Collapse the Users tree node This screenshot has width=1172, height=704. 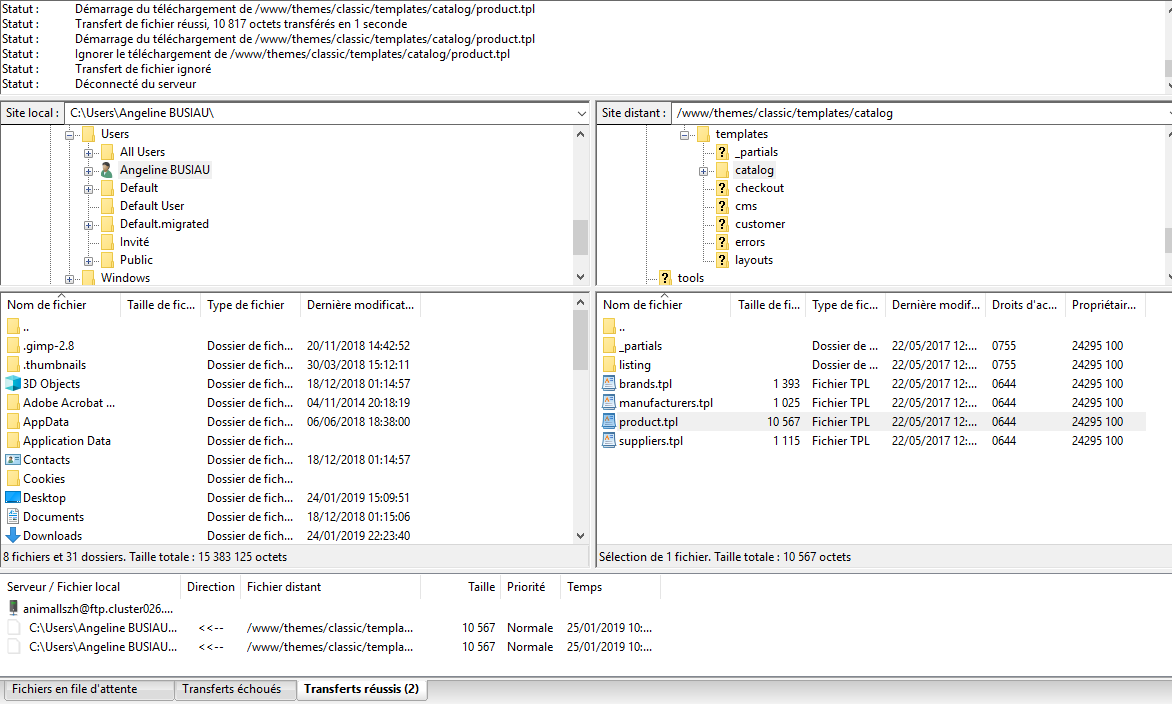pyautogui.click(x=70, y=135)
